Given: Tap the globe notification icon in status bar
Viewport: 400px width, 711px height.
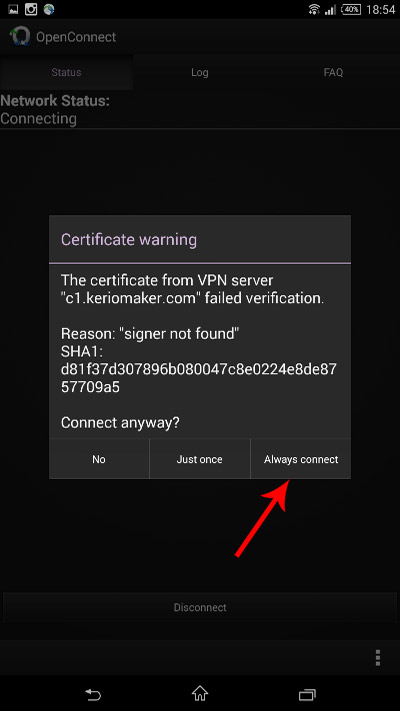Looking at the screenshot, I should (49, 9).
